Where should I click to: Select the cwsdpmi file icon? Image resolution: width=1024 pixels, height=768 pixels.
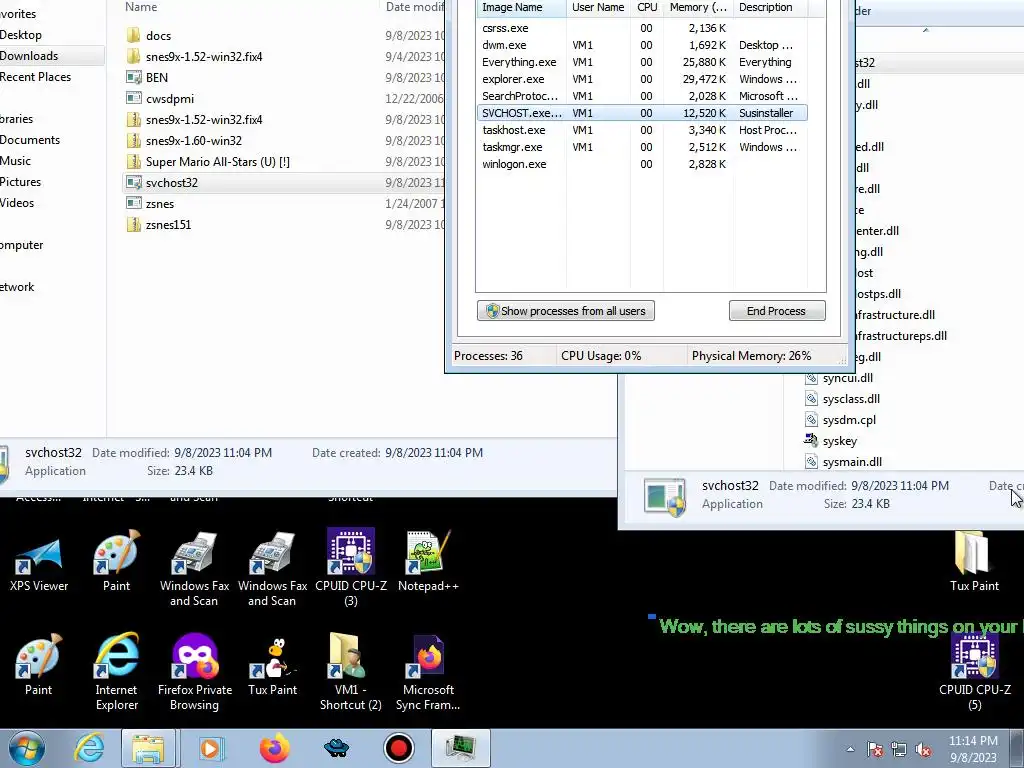[133, 99]
